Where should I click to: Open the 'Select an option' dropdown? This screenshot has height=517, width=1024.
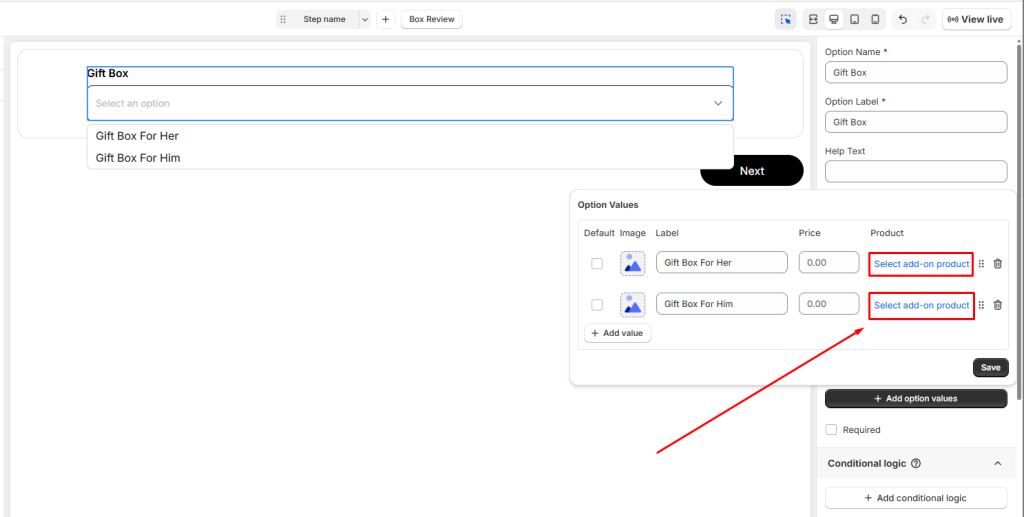point(410,103)
